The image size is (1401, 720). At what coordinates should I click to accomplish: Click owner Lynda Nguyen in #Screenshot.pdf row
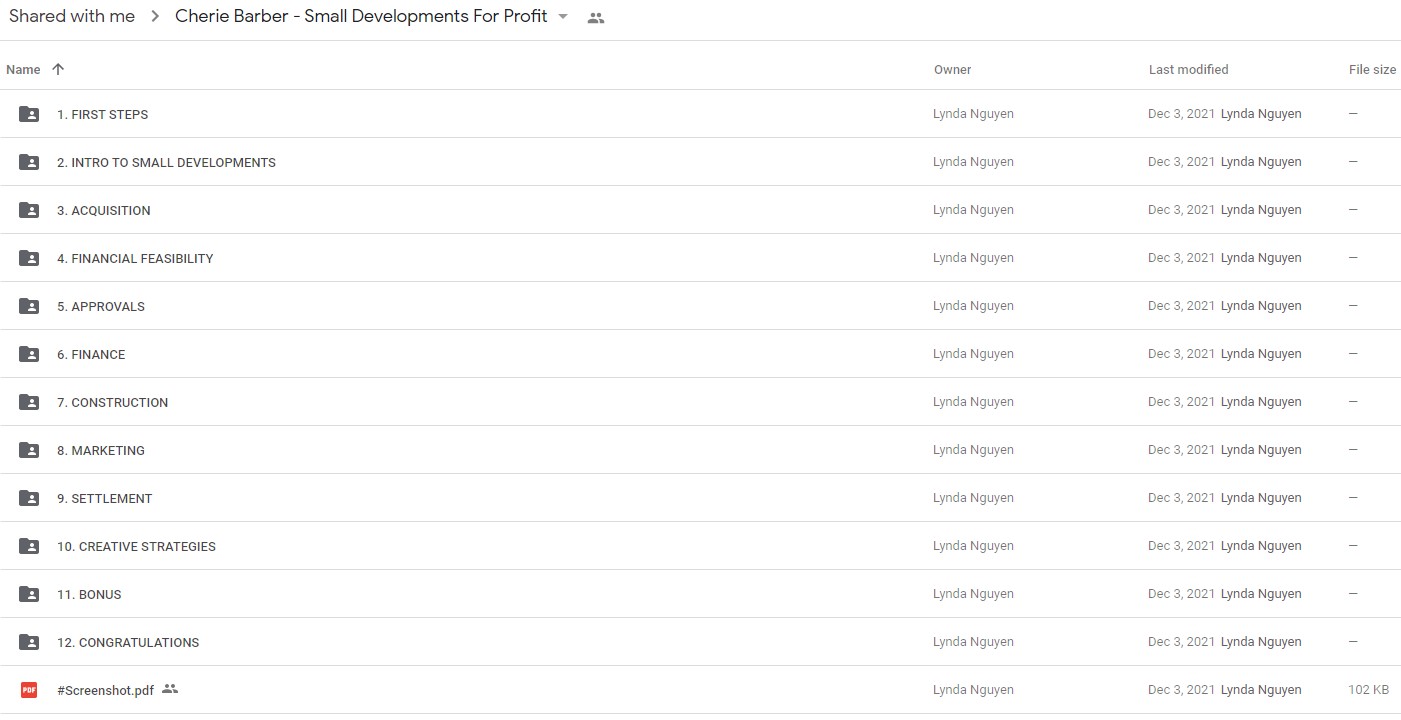pyautogui.click(x=973, y=690)
